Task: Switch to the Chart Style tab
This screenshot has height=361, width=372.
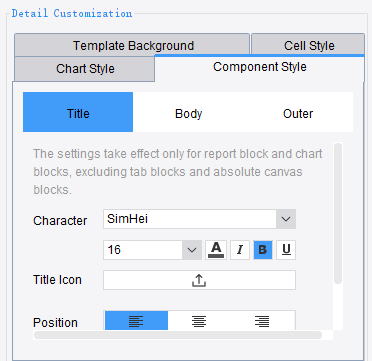Action: click(x=85, y=69)
